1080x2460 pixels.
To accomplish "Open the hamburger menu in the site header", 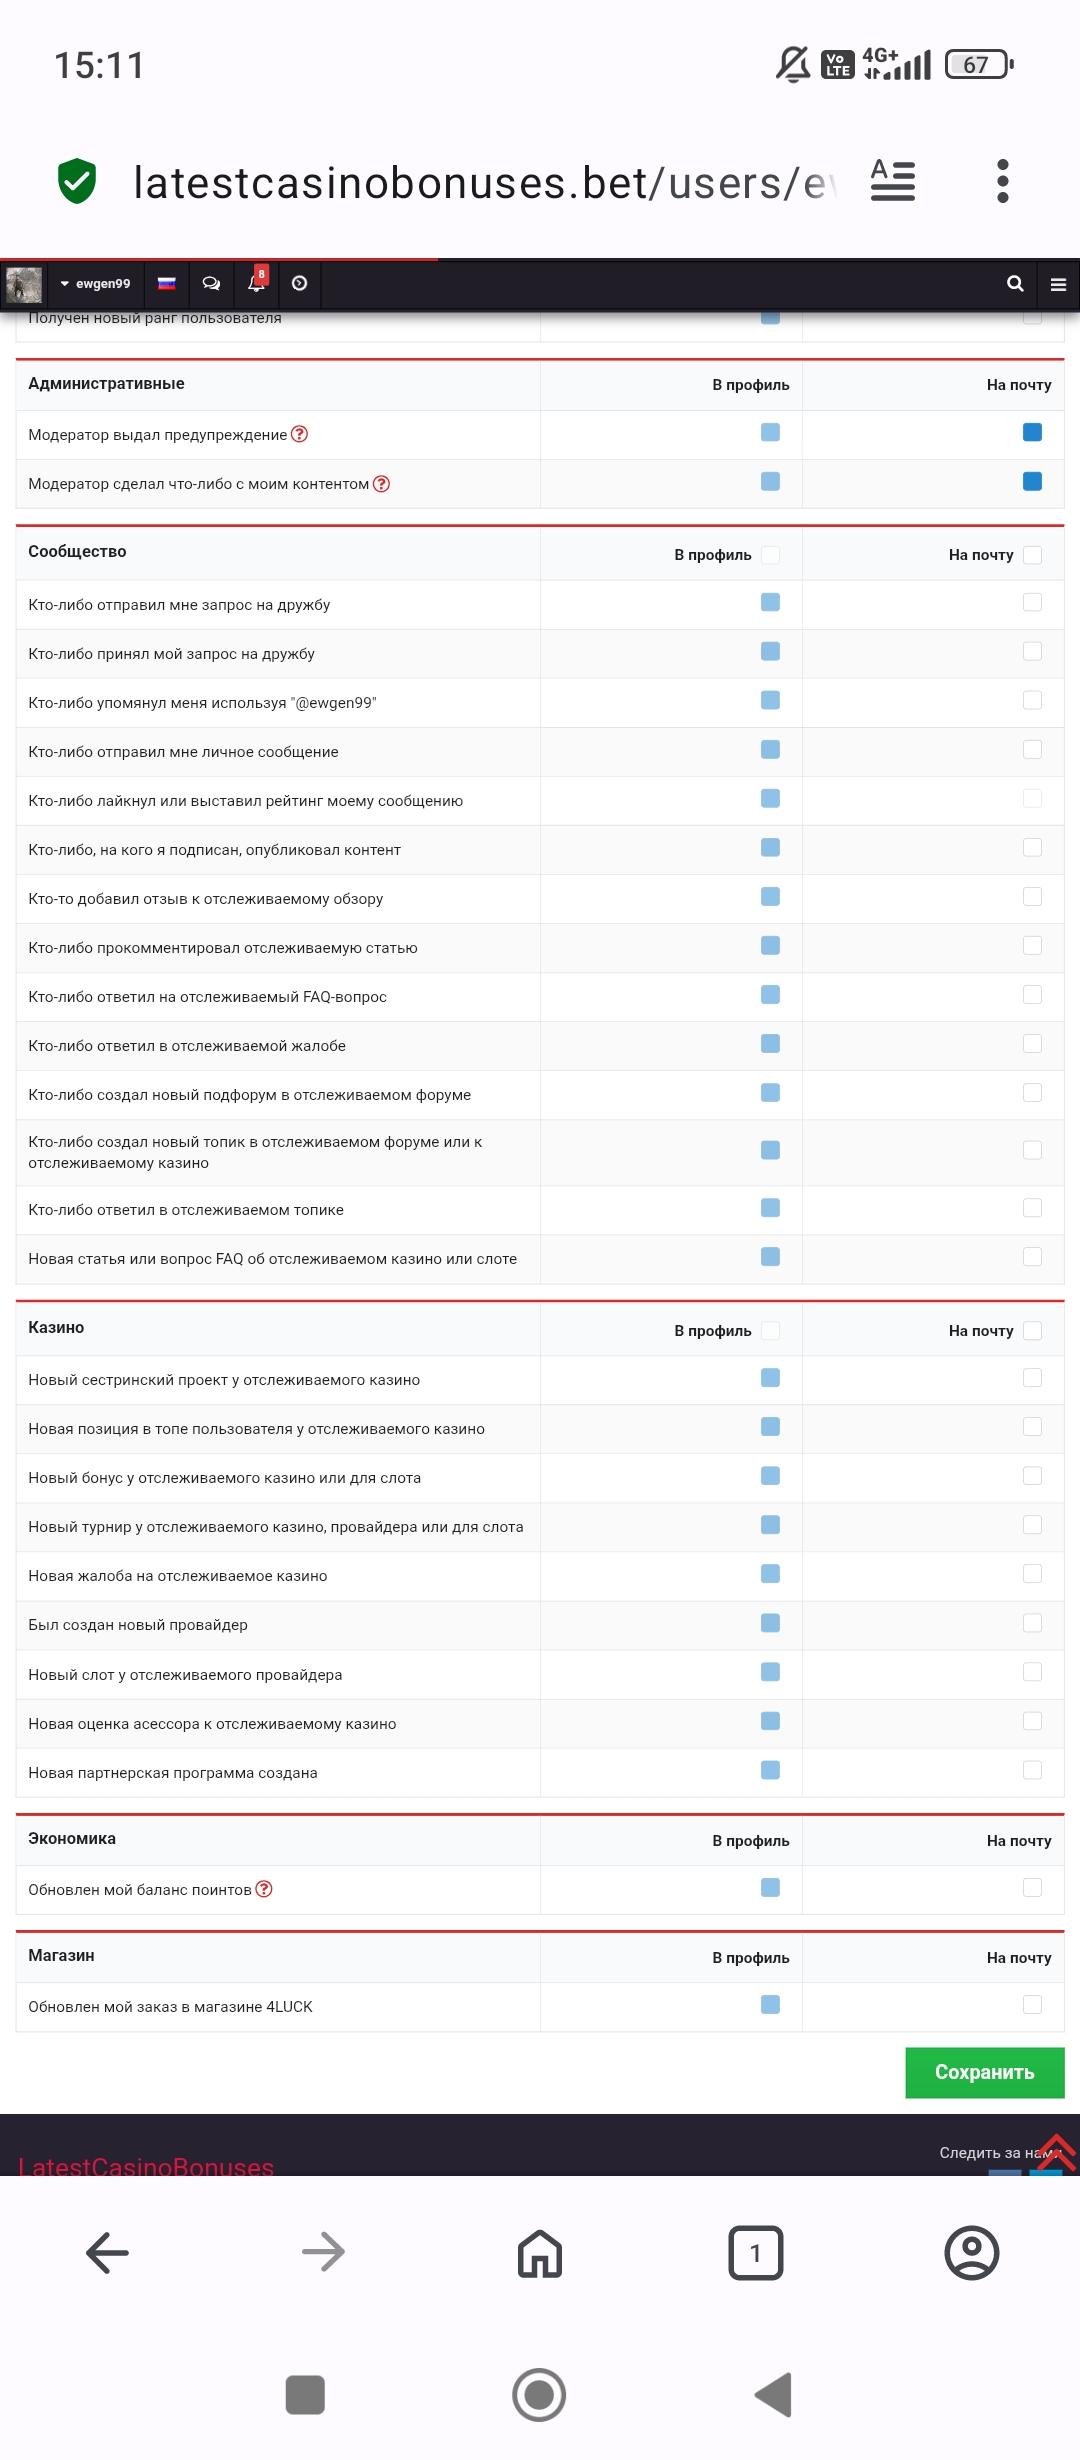I will [x=1058, y=284].
